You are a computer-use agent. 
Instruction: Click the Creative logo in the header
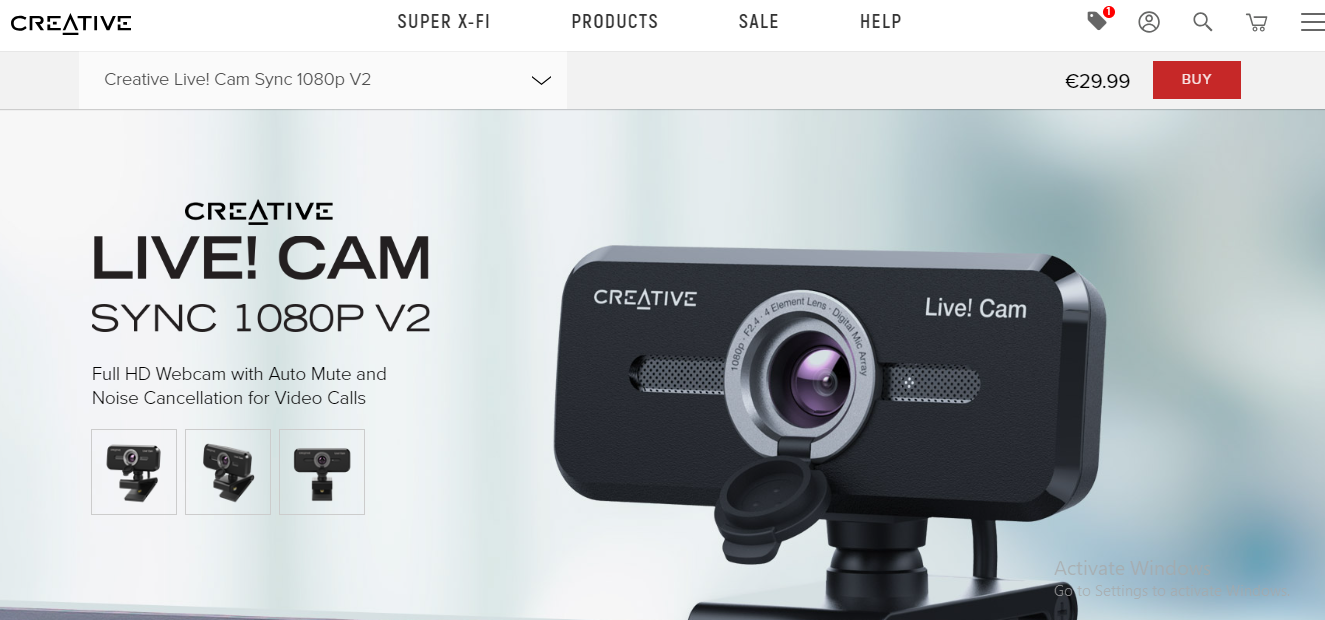(x=71, y=23)
